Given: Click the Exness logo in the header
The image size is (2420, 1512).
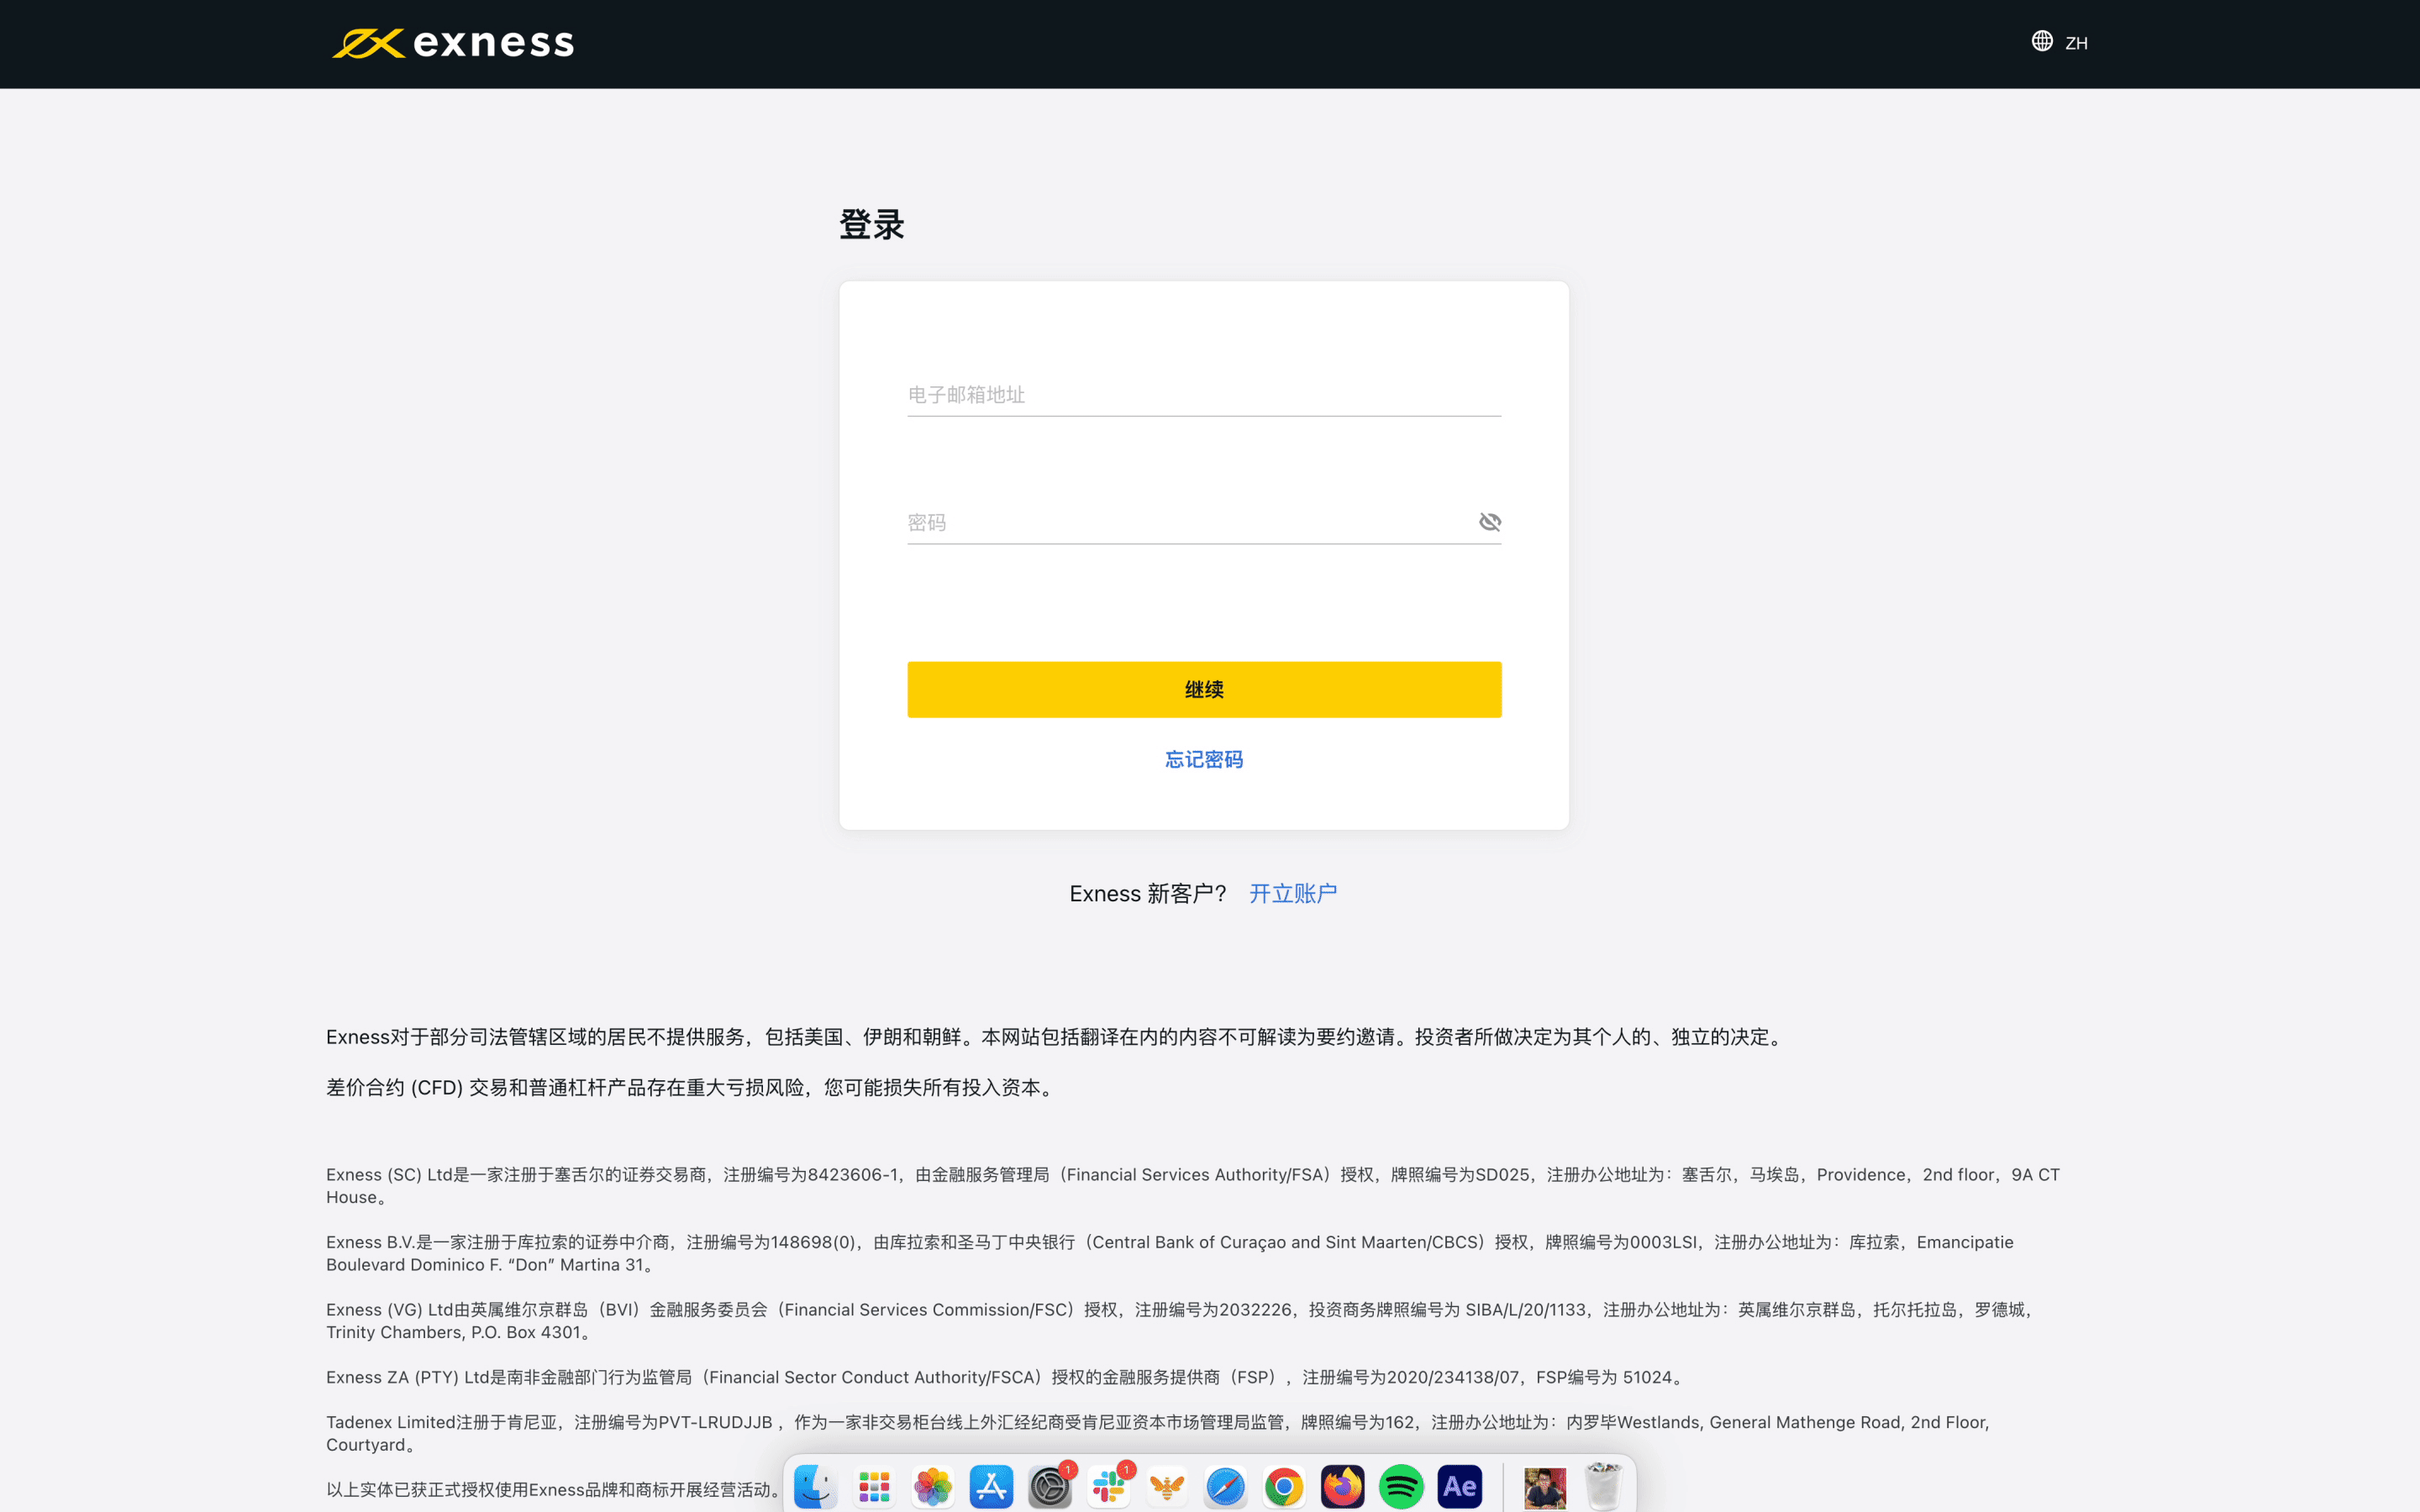Looking at the screenshot, I should [x=453, y=43].
